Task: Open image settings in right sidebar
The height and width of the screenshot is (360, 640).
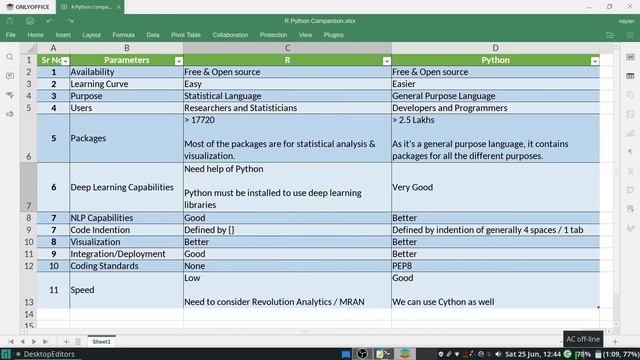Action: pyautogui.click(x=630, y=114)
